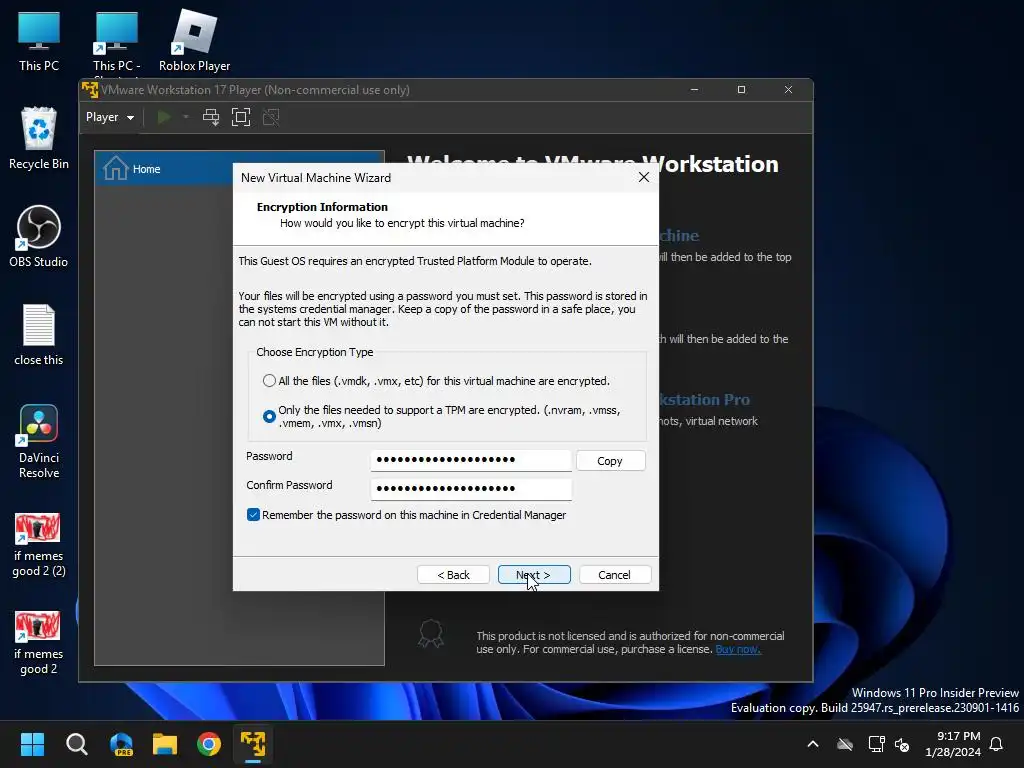1024x768 pixels.
Task: Expand the power options arrow beside play
Action: point(185,118)
